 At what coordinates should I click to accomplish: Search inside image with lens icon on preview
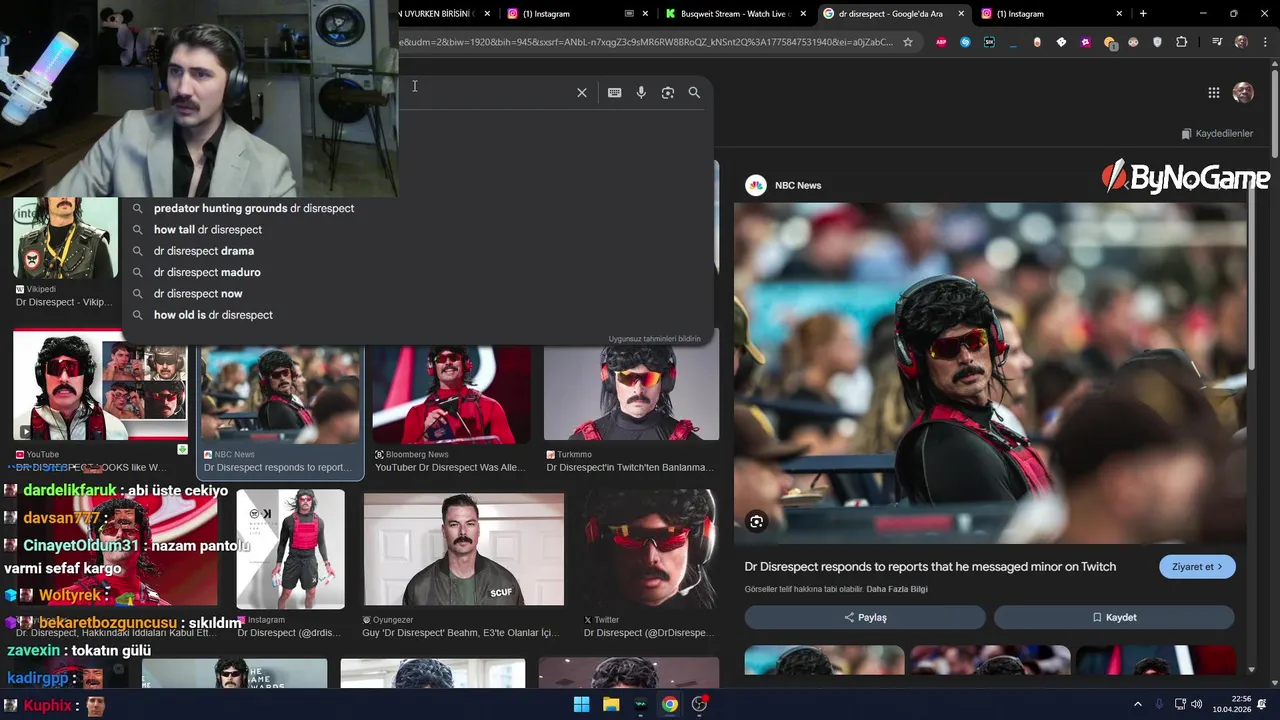[x=757, y=521]
